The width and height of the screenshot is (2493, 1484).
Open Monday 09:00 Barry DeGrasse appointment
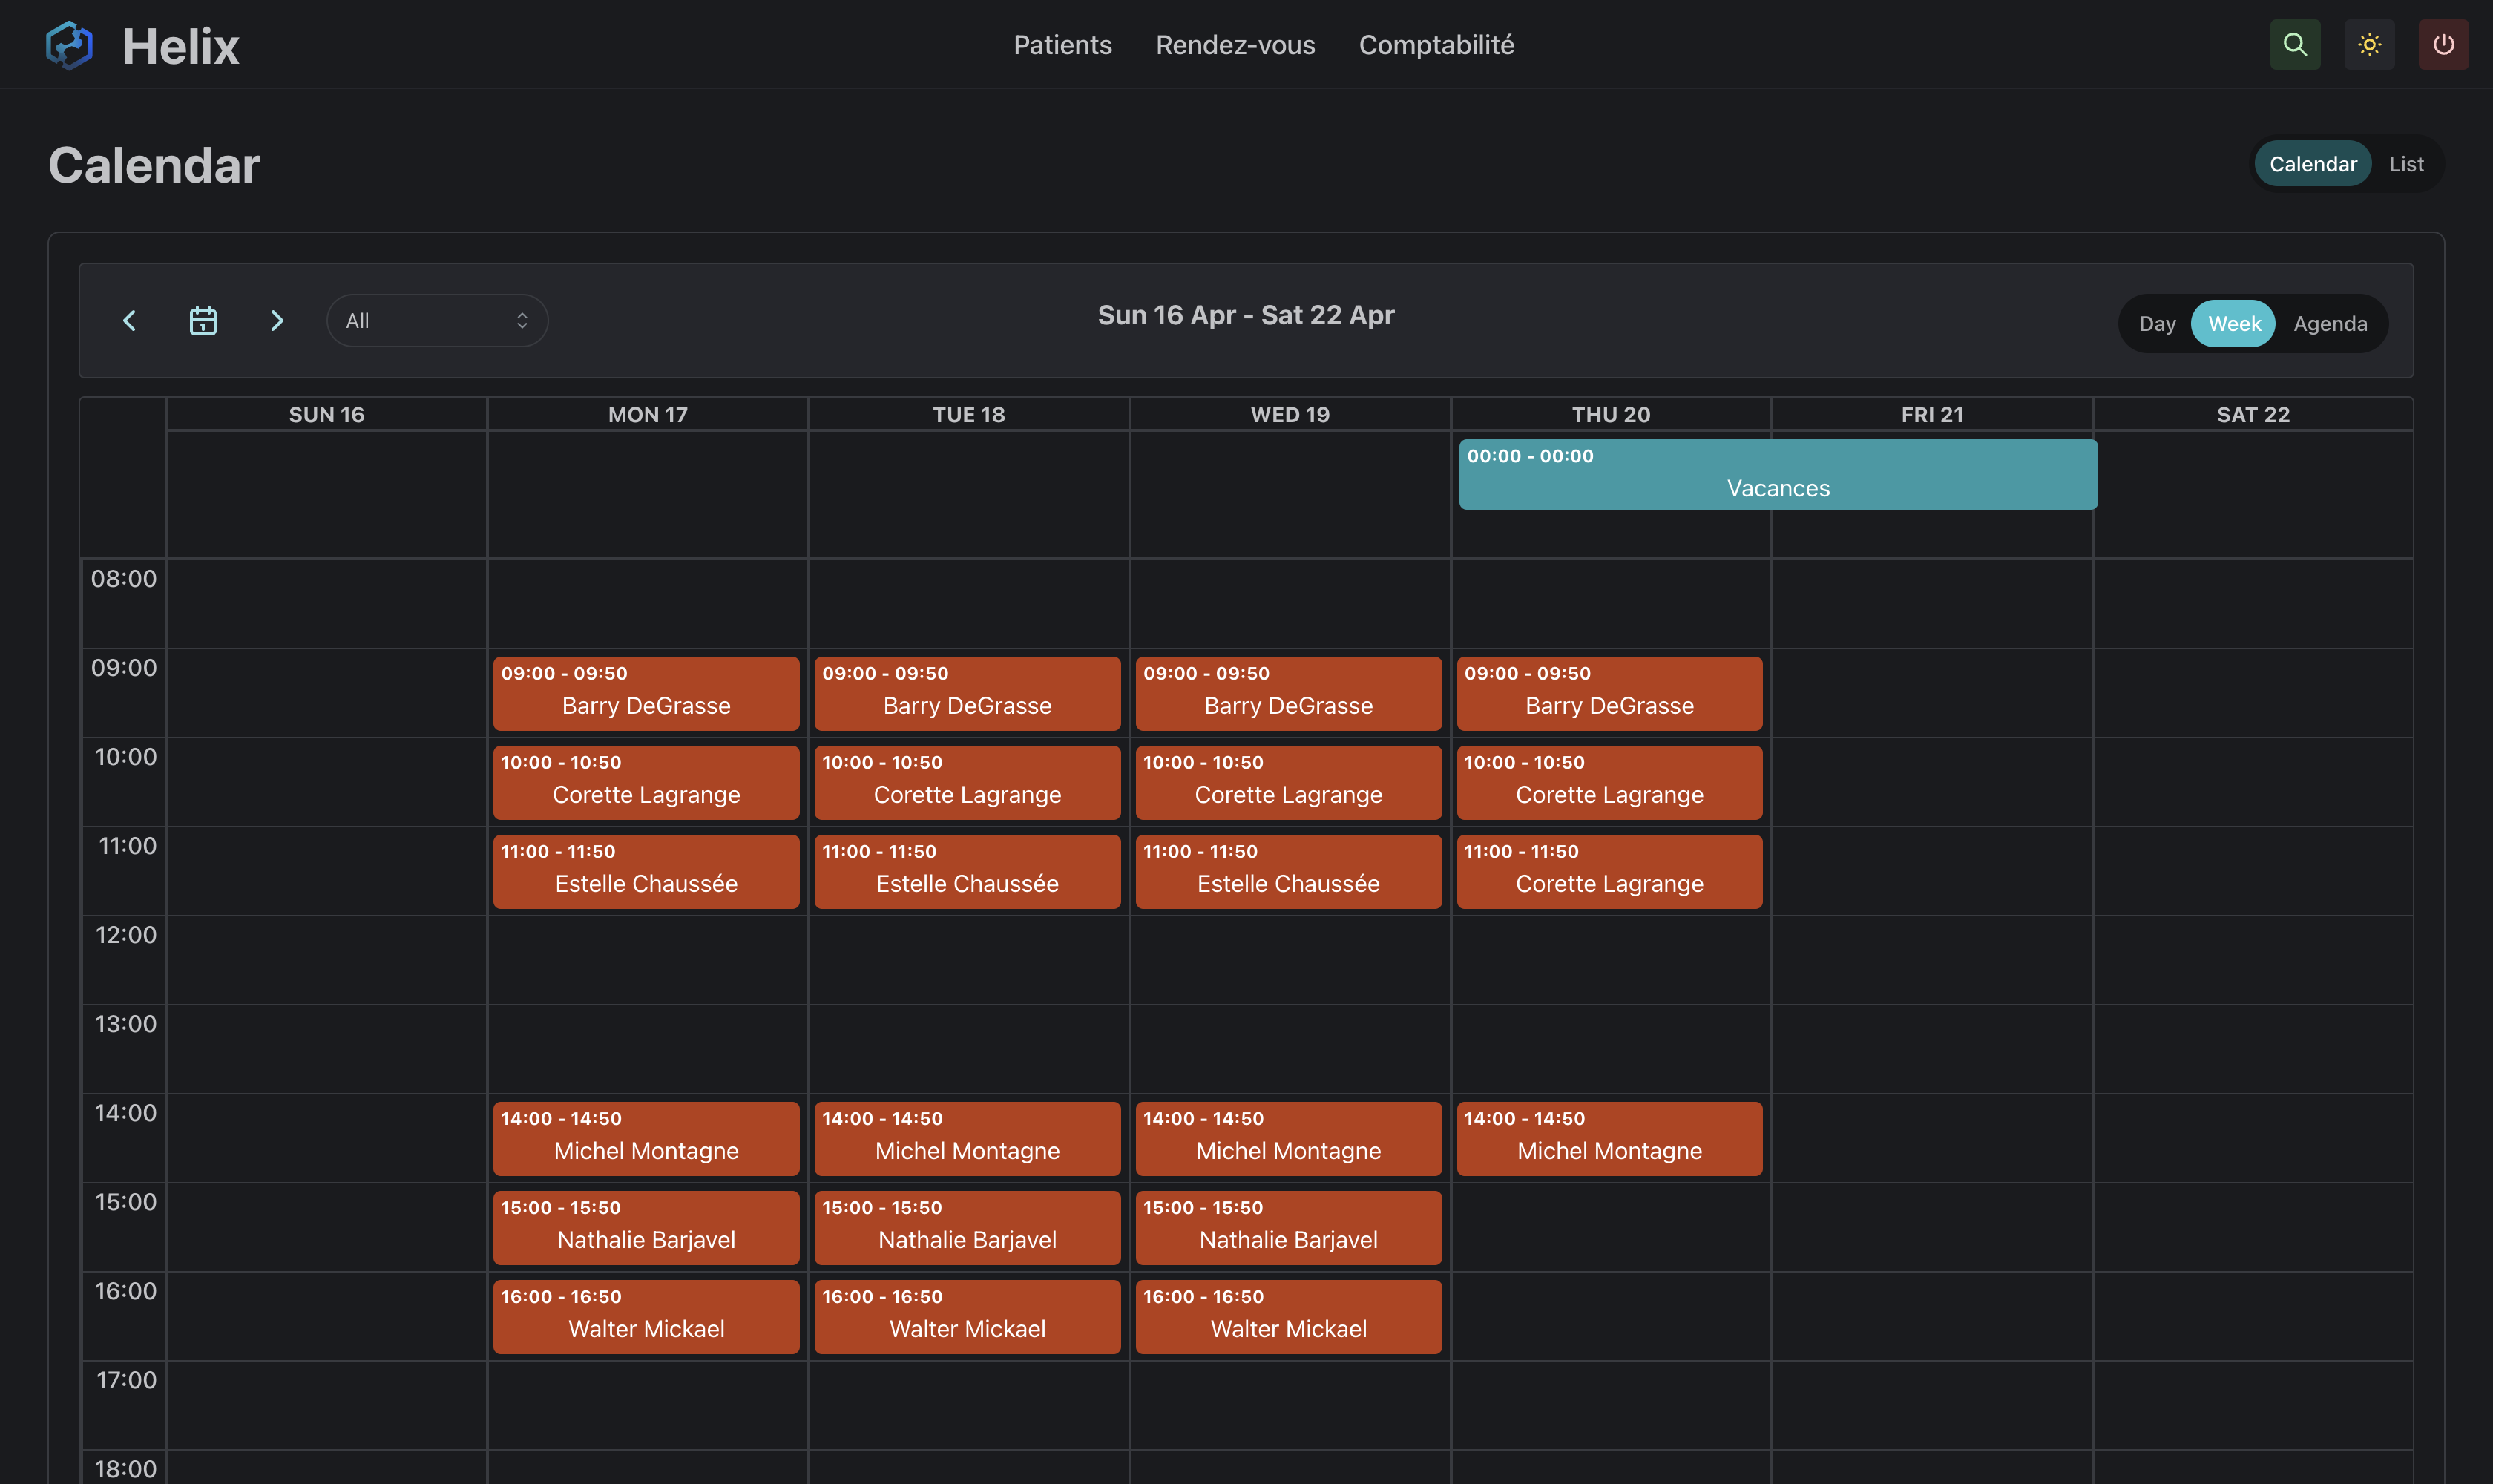[x=646, y=693]
